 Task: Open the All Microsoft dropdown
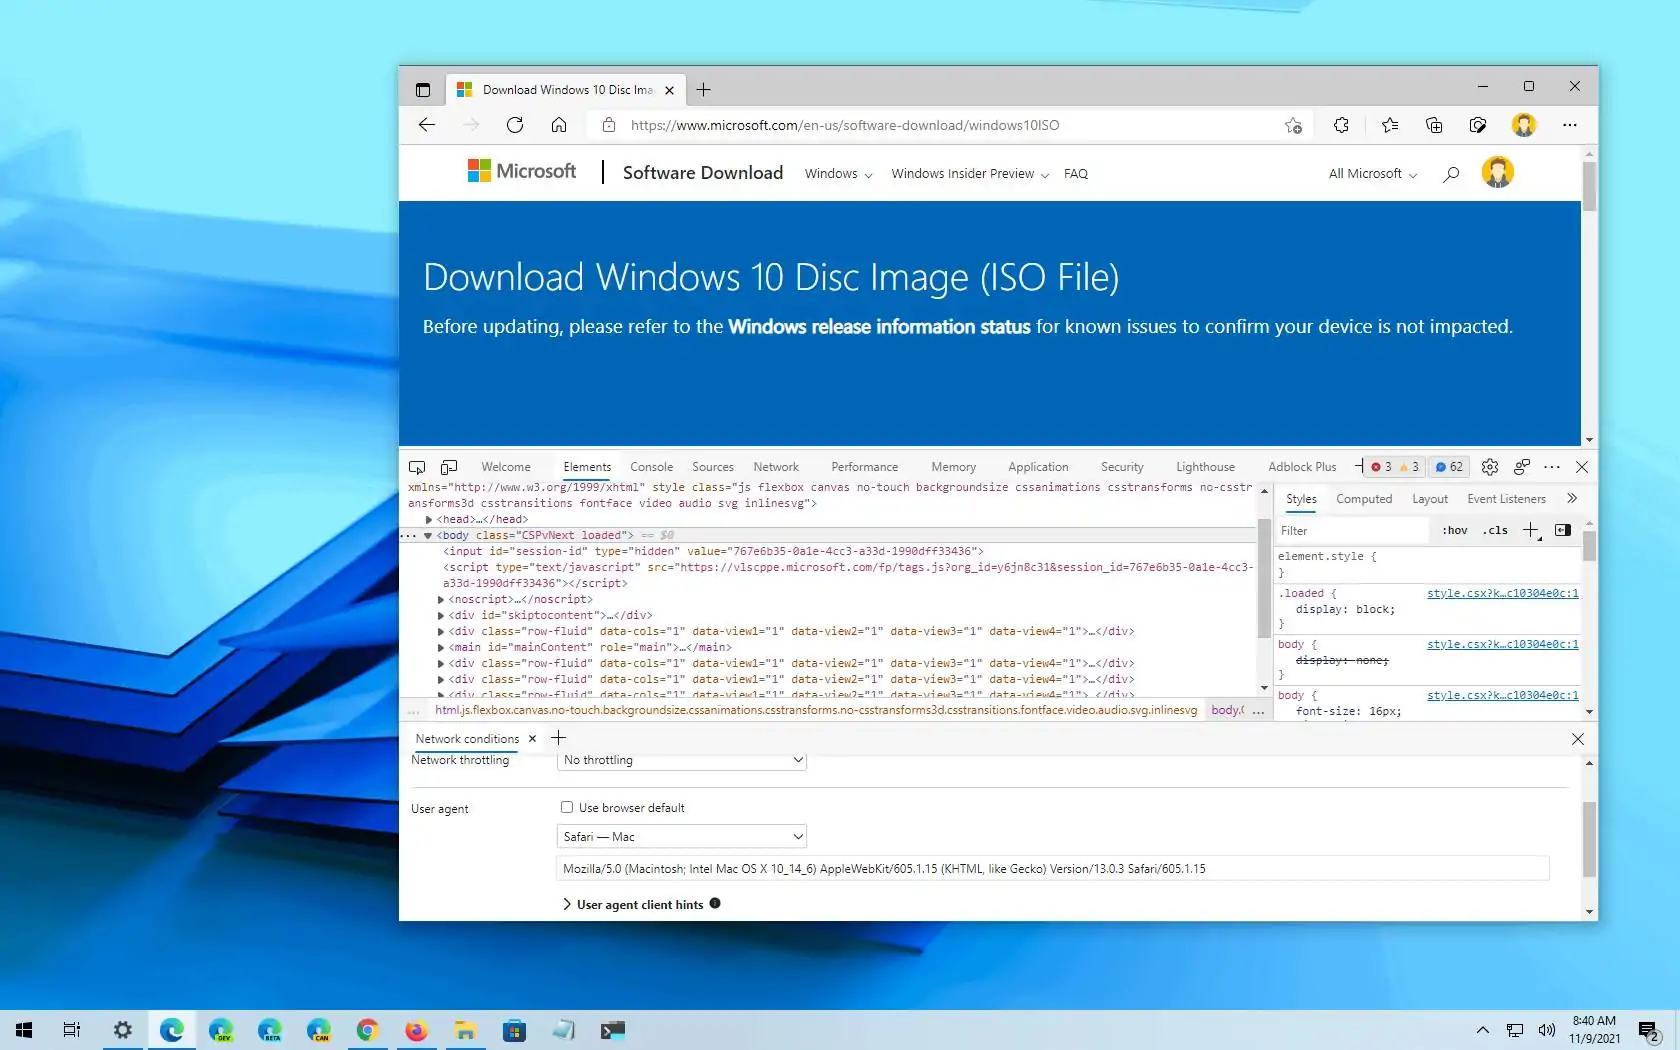1373,174
